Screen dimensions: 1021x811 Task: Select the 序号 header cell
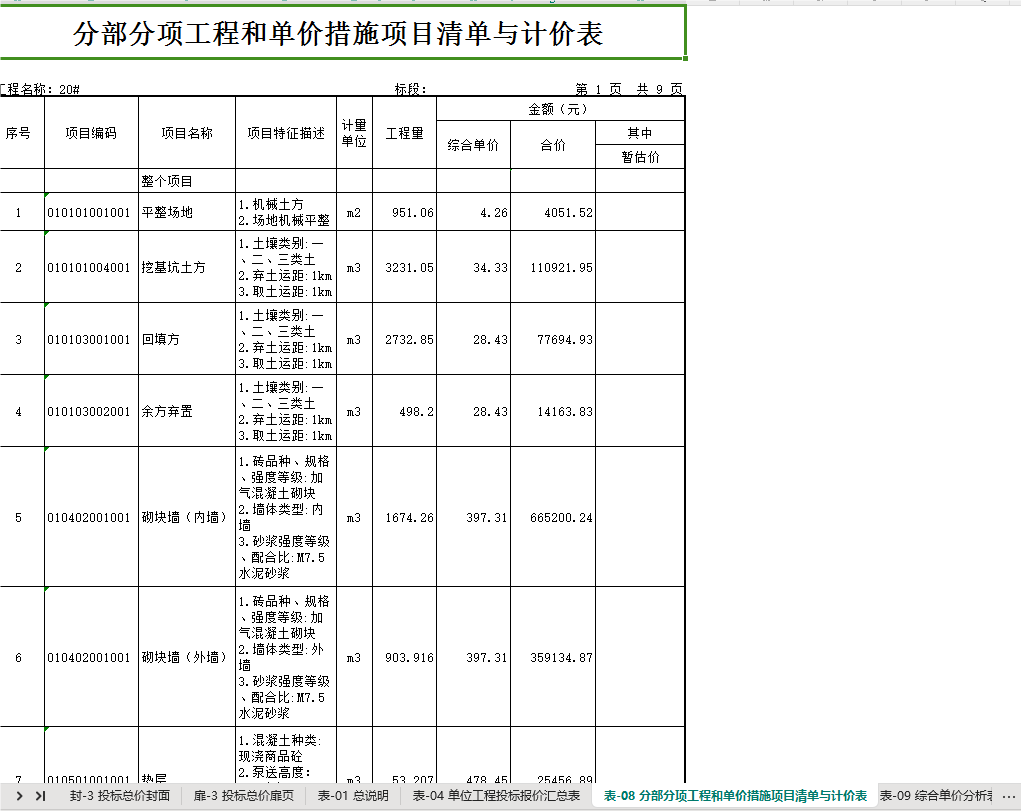(x=21, y=133)
